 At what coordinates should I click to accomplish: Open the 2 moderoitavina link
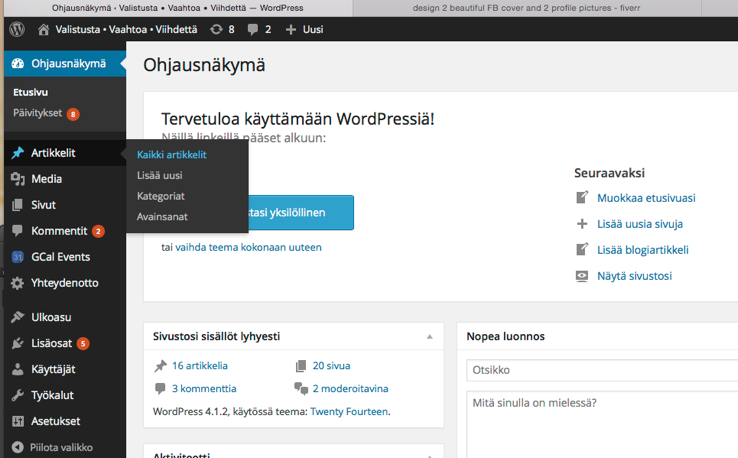350,389
